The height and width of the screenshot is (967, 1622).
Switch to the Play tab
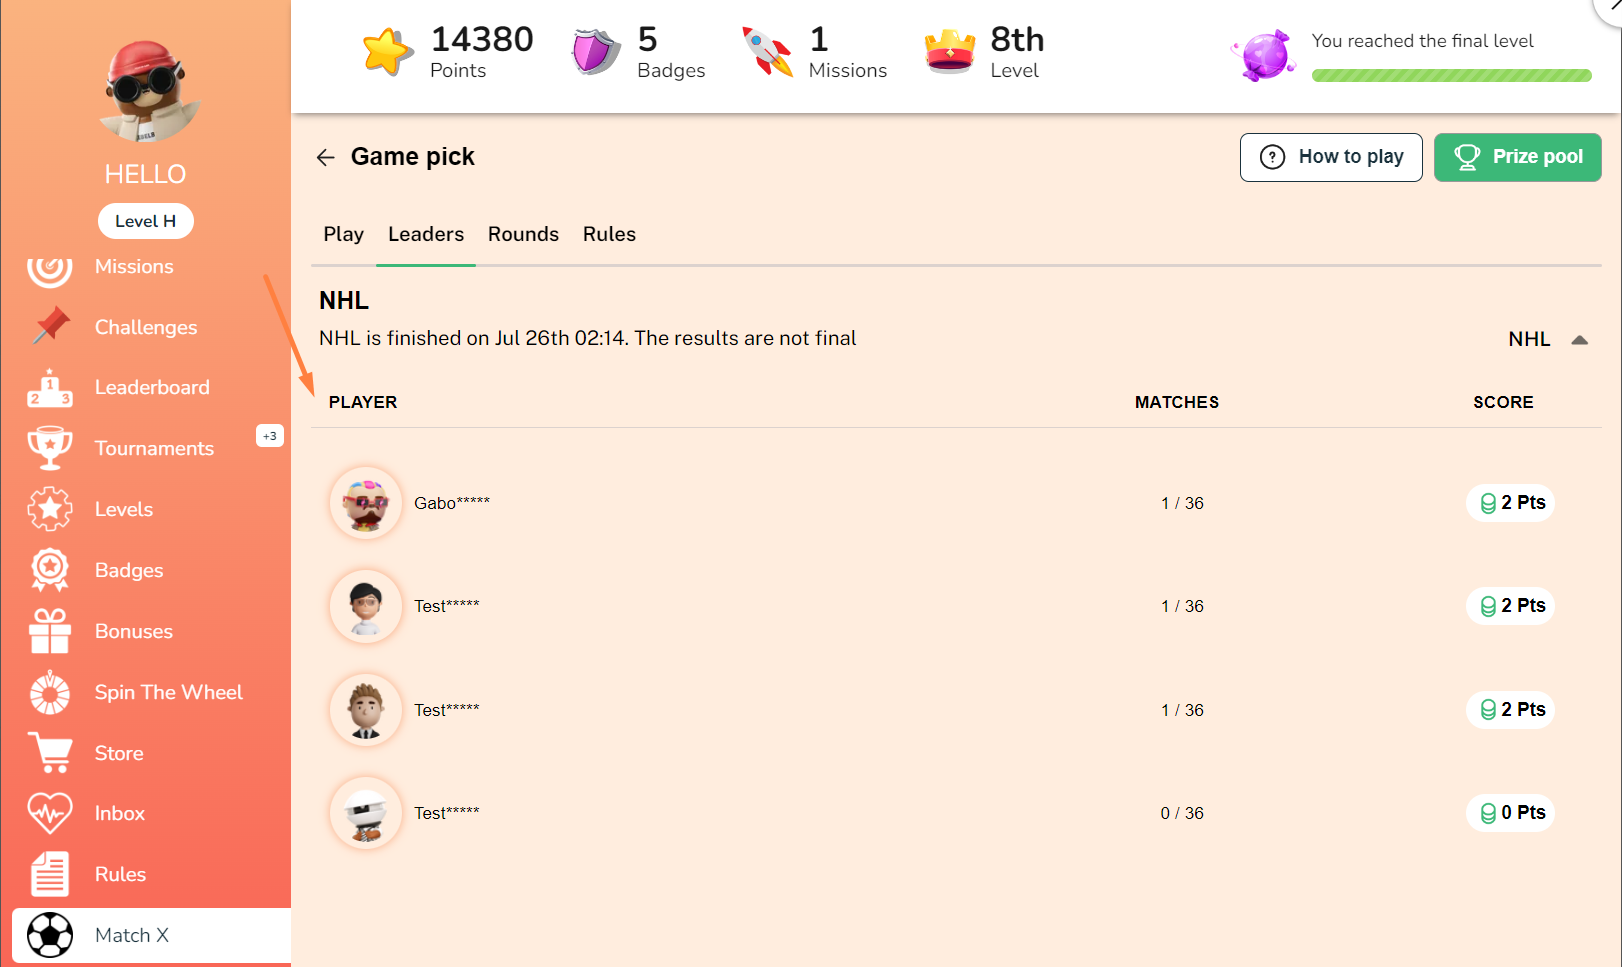[343, 234]
